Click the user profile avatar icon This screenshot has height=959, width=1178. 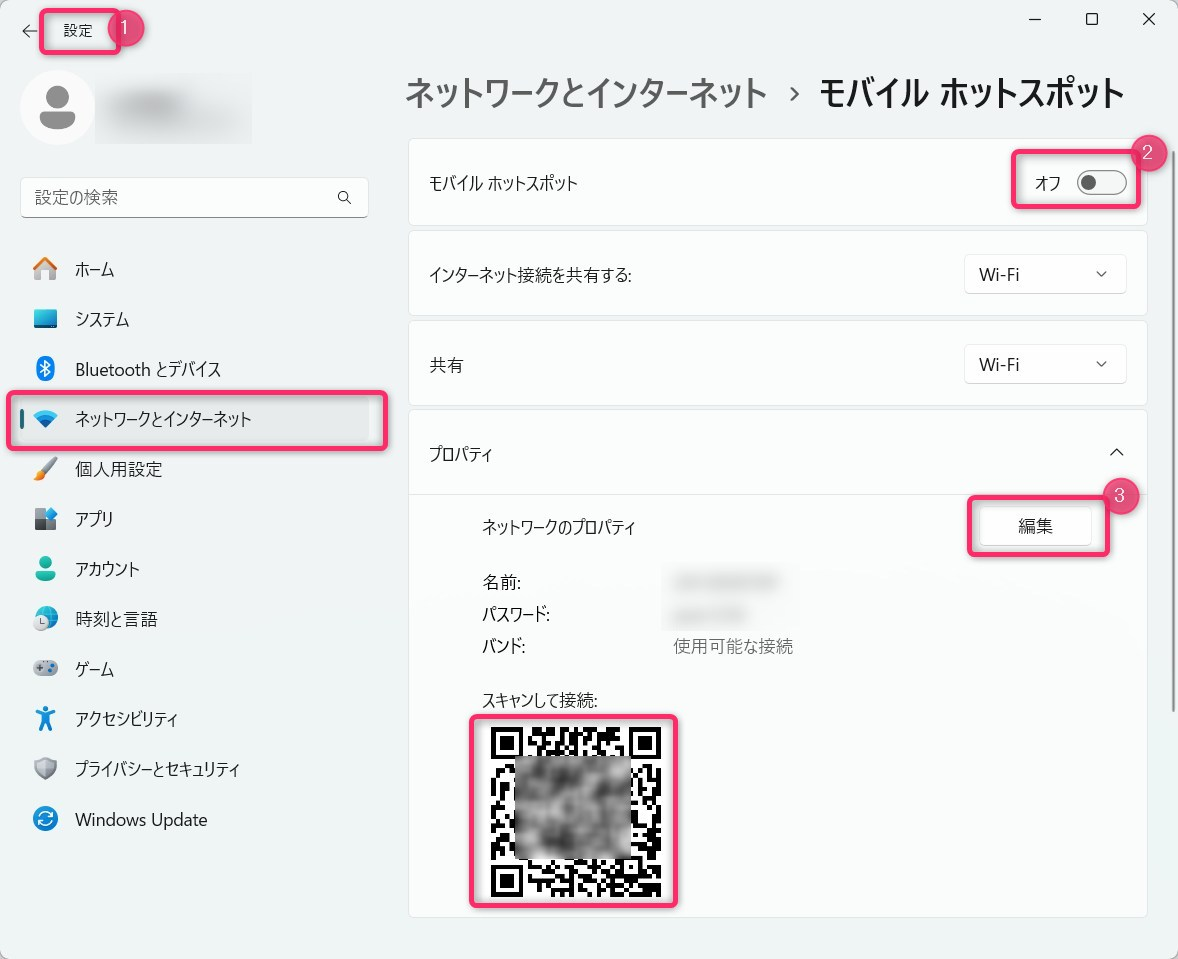pyautogui.click(x=57, y=107)
